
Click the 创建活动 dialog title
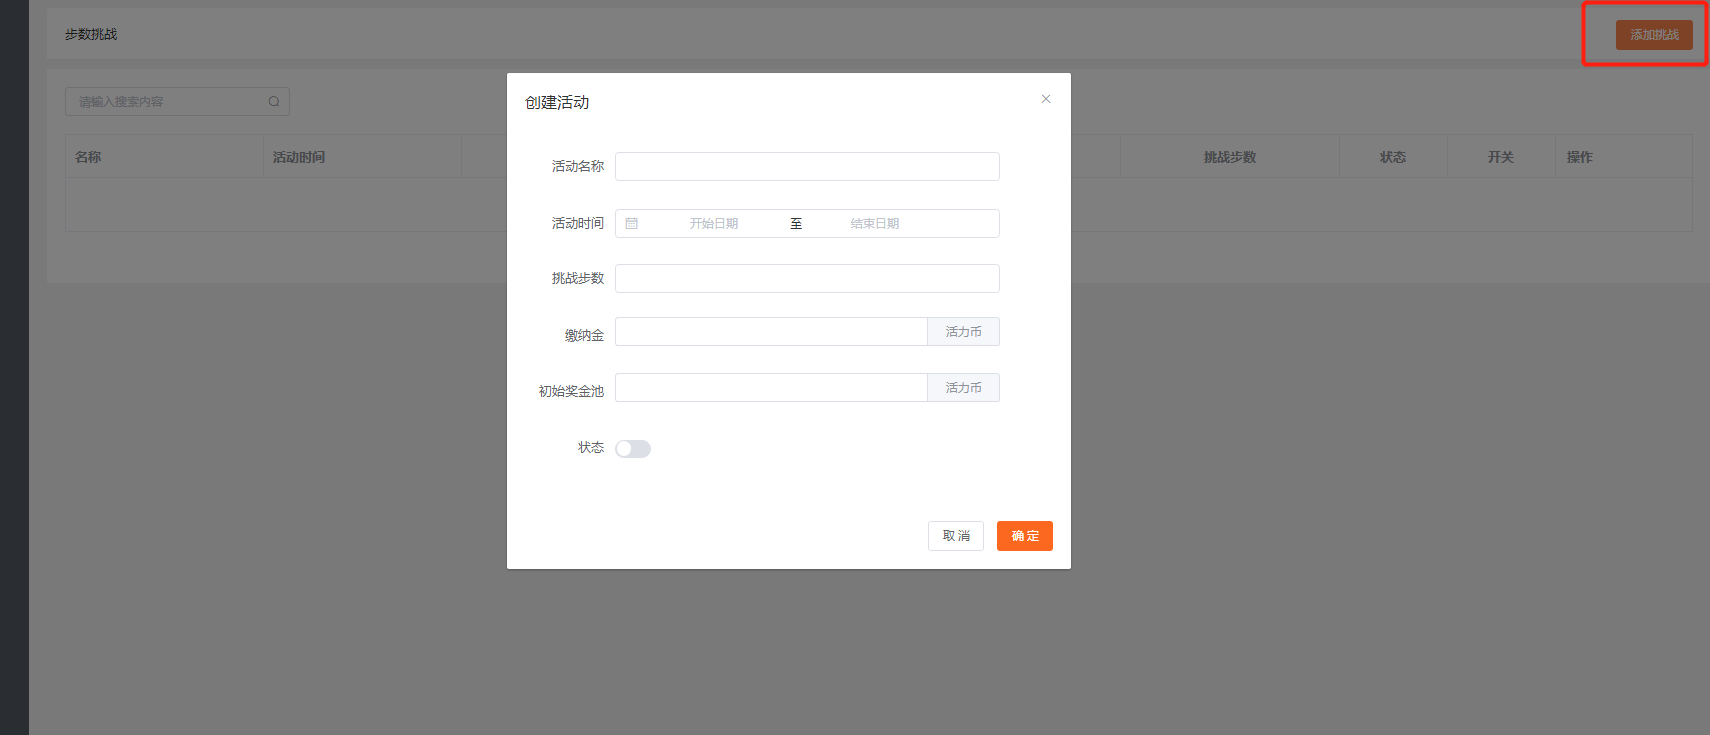point(557,102)
